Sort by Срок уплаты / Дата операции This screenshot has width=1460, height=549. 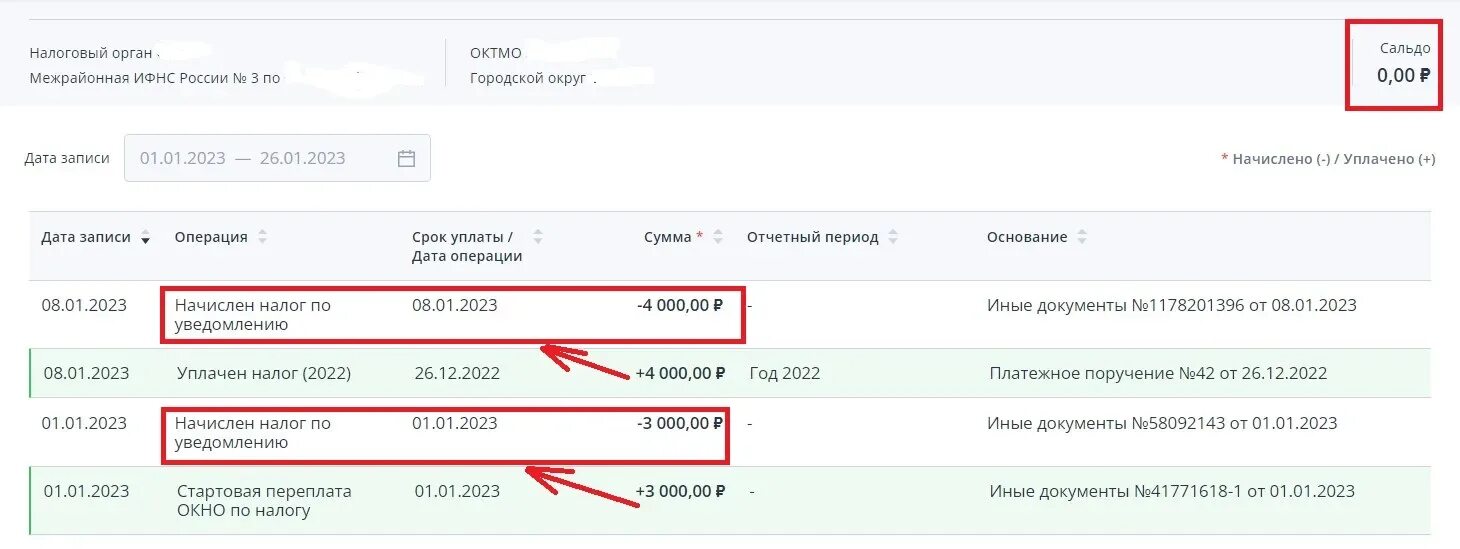click(538, 238)
